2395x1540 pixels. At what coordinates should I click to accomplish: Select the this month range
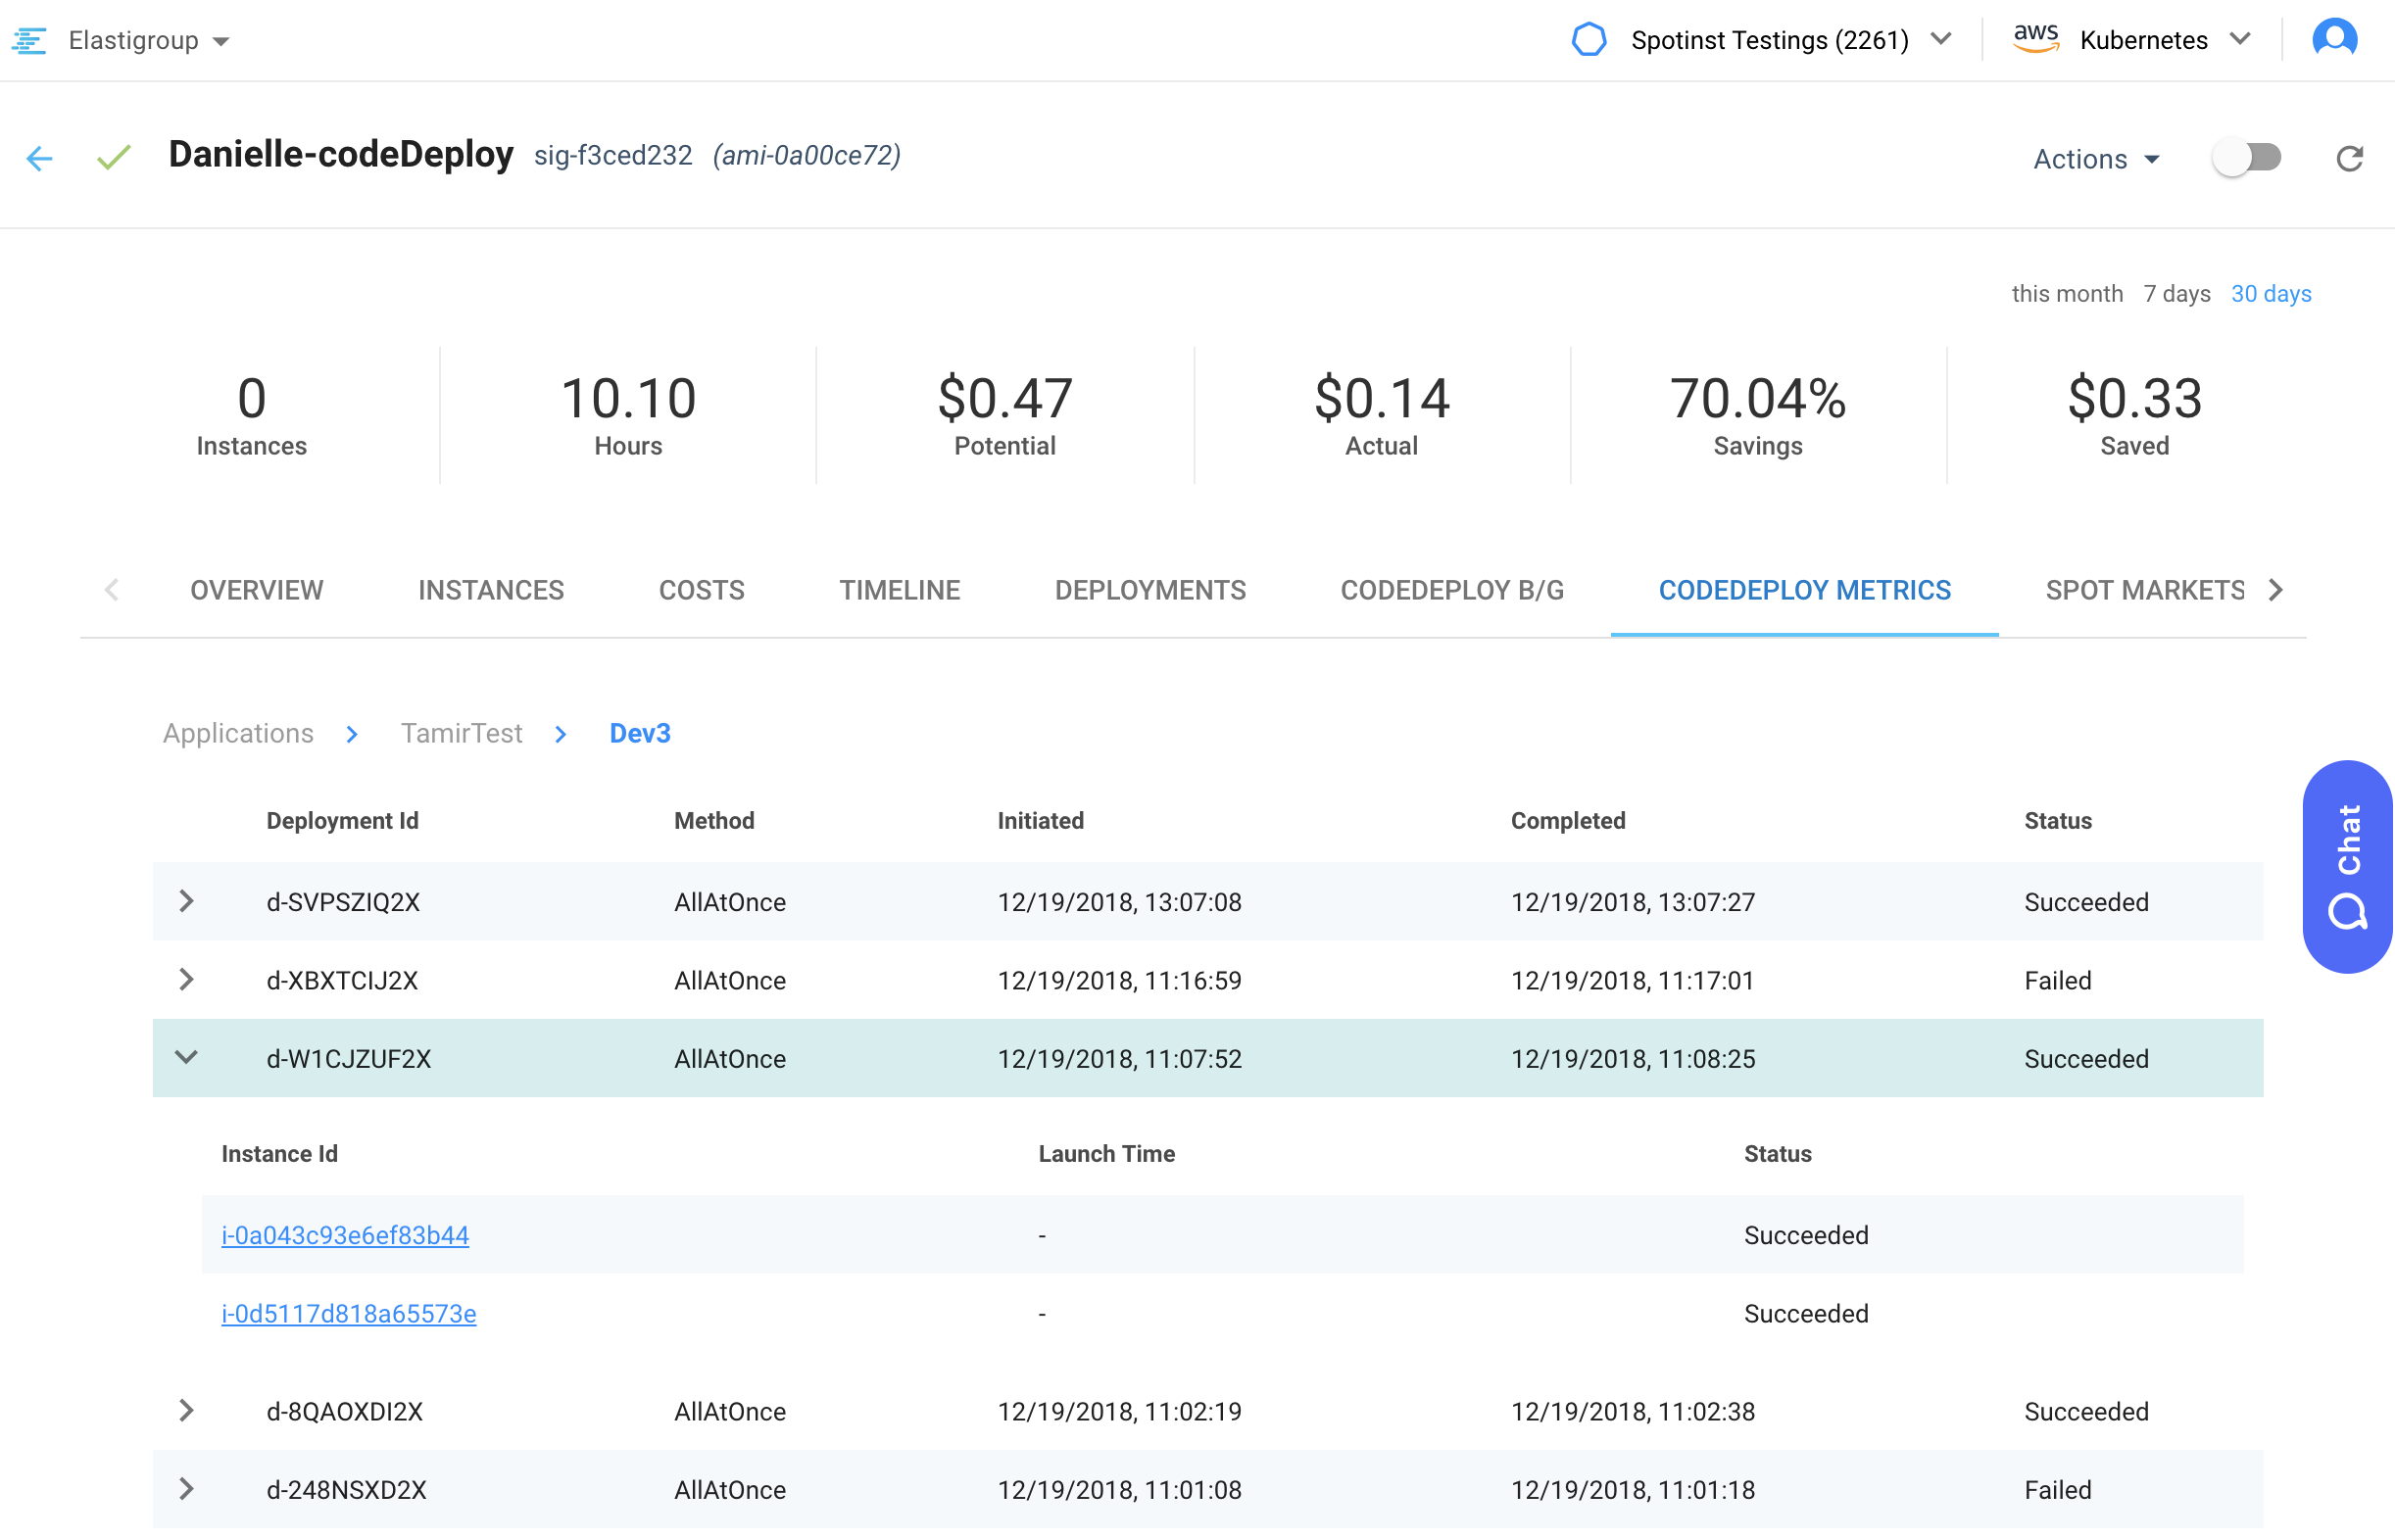tap(2066, 294)
